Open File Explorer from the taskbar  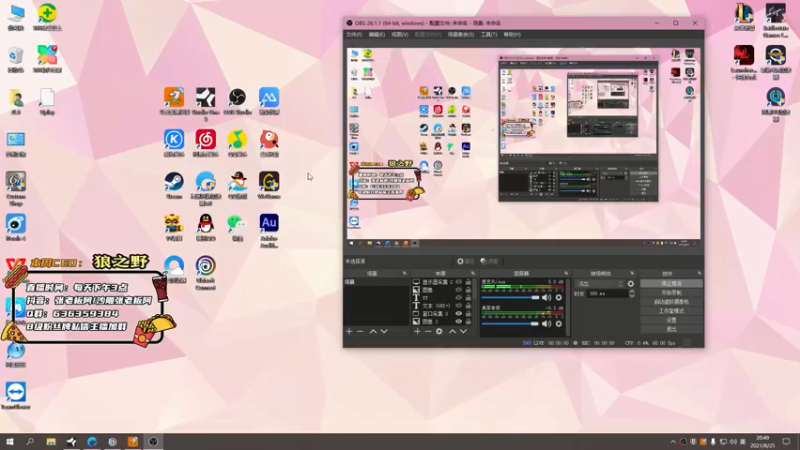click(51, 442)
